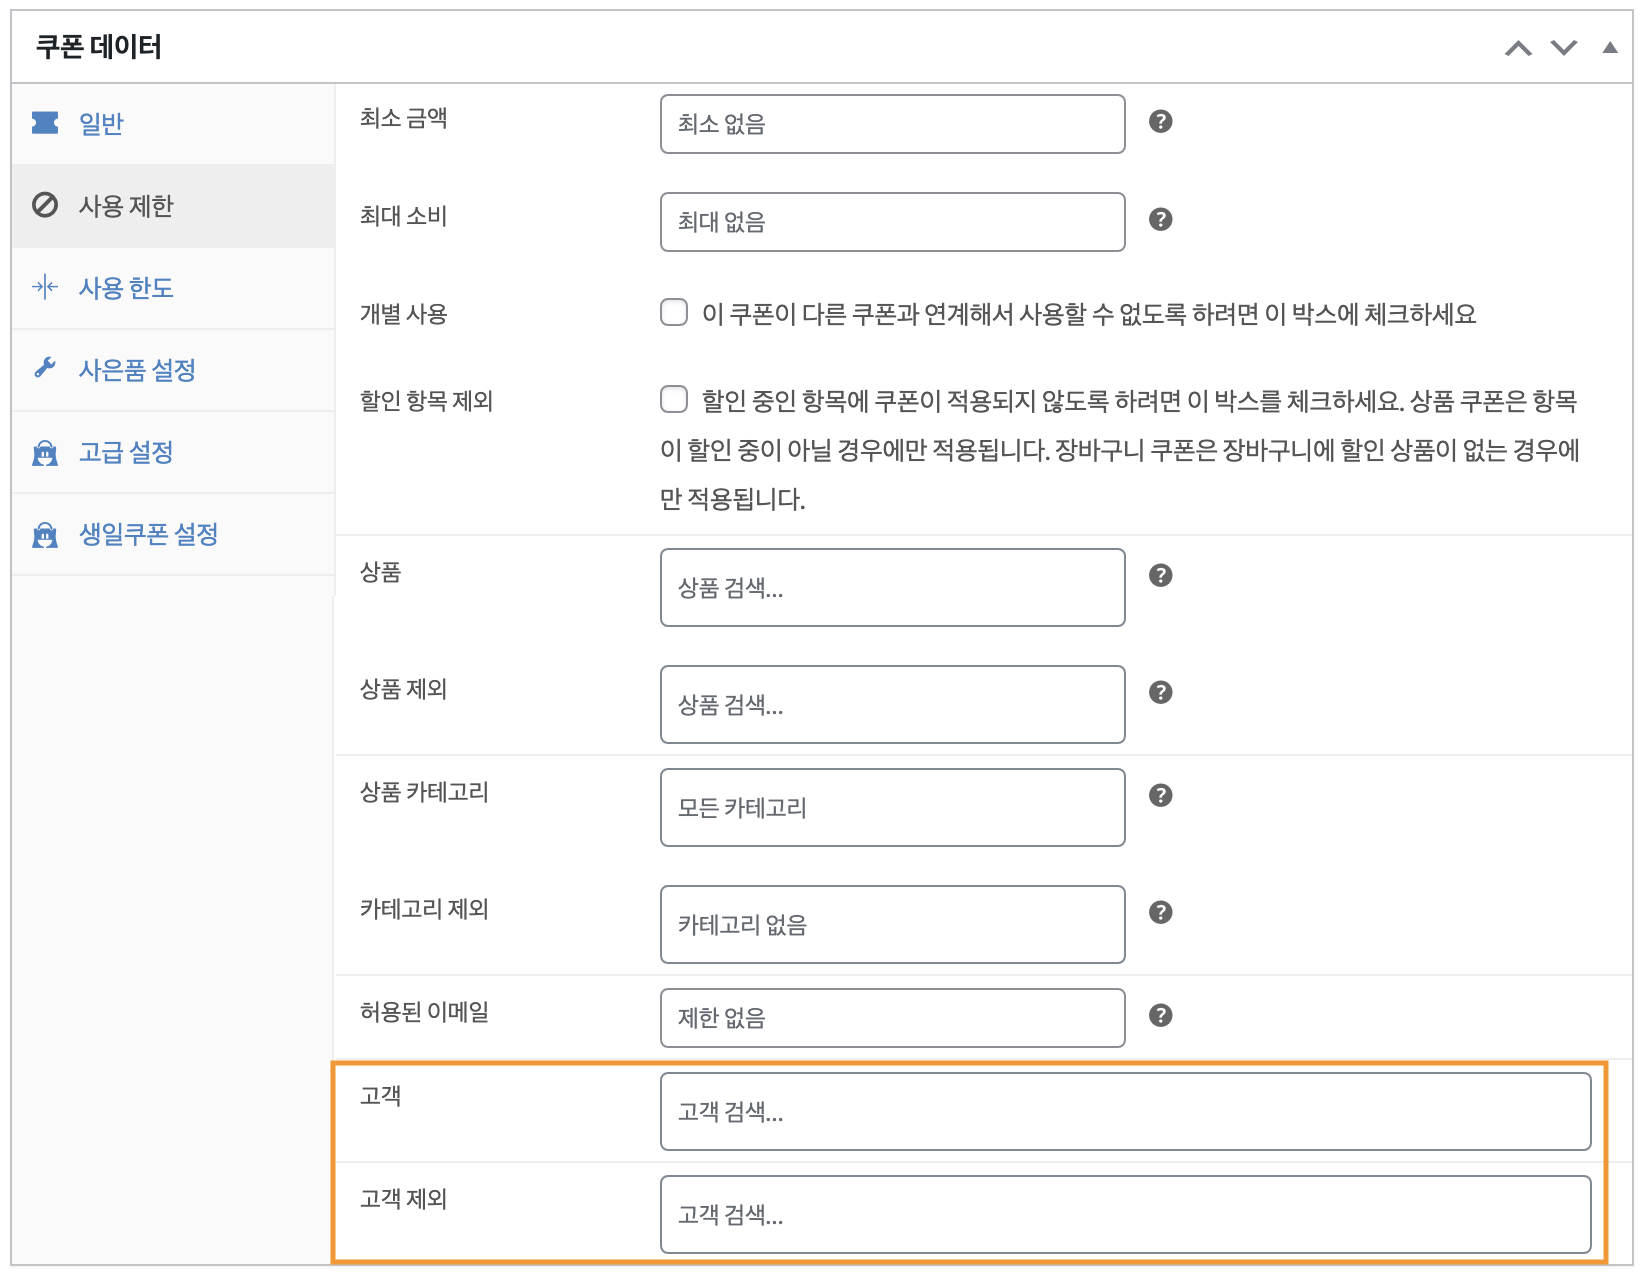Click the 개별 사용 checkbox description text

(x=1089, y=314)
